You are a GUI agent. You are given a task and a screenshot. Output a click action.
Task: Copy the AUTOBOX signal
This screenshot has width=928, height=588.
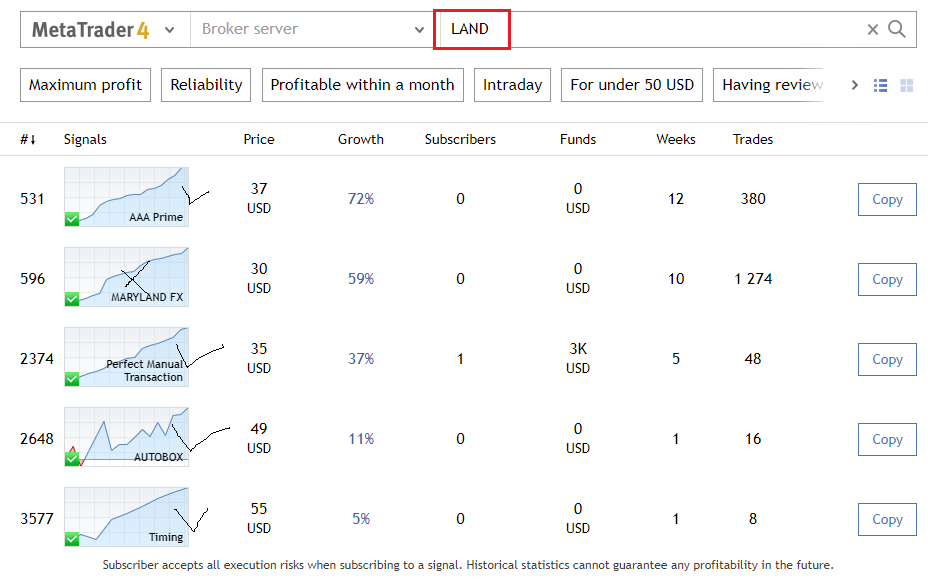(887, 440)
